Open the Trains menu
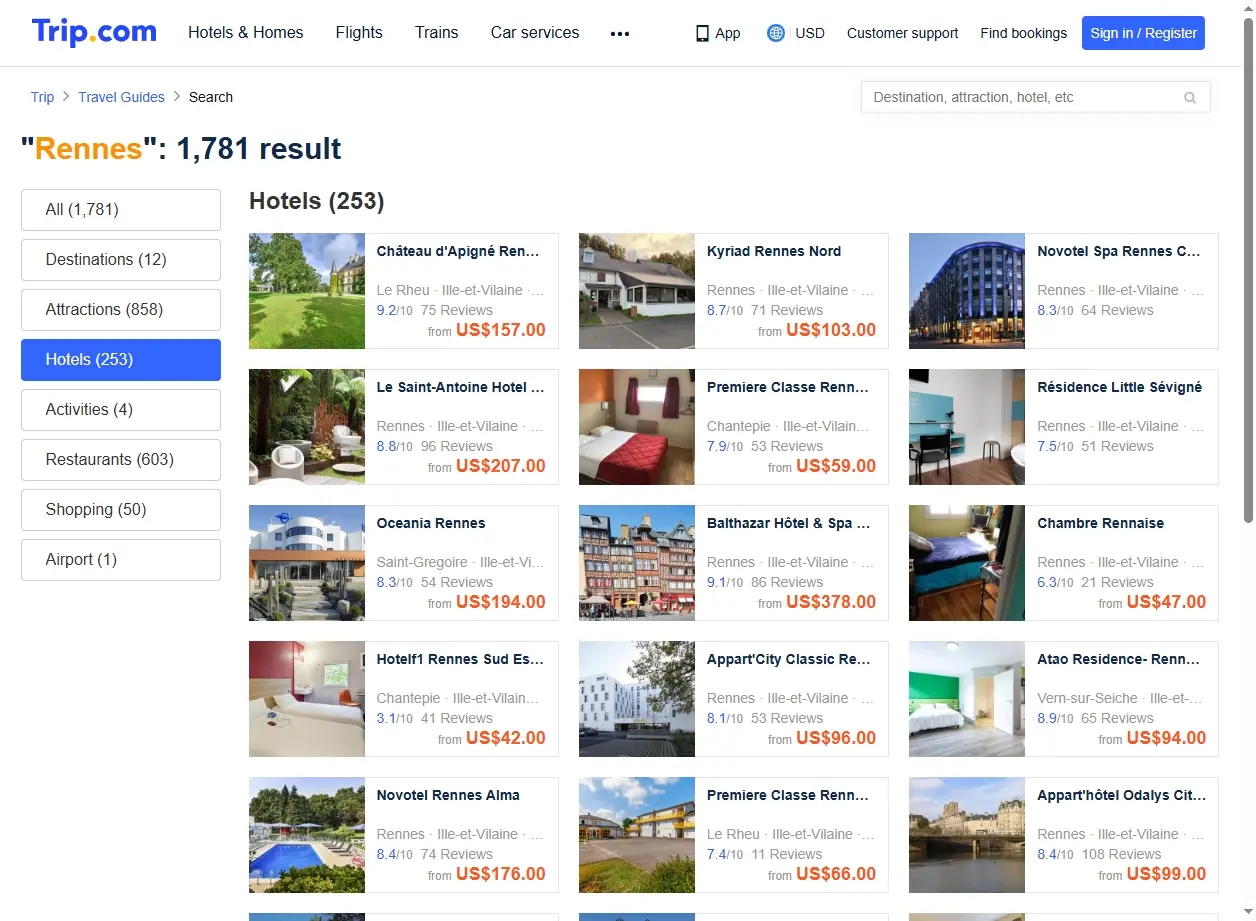Screen dimensions: 1256x921 tap(437, 33)
